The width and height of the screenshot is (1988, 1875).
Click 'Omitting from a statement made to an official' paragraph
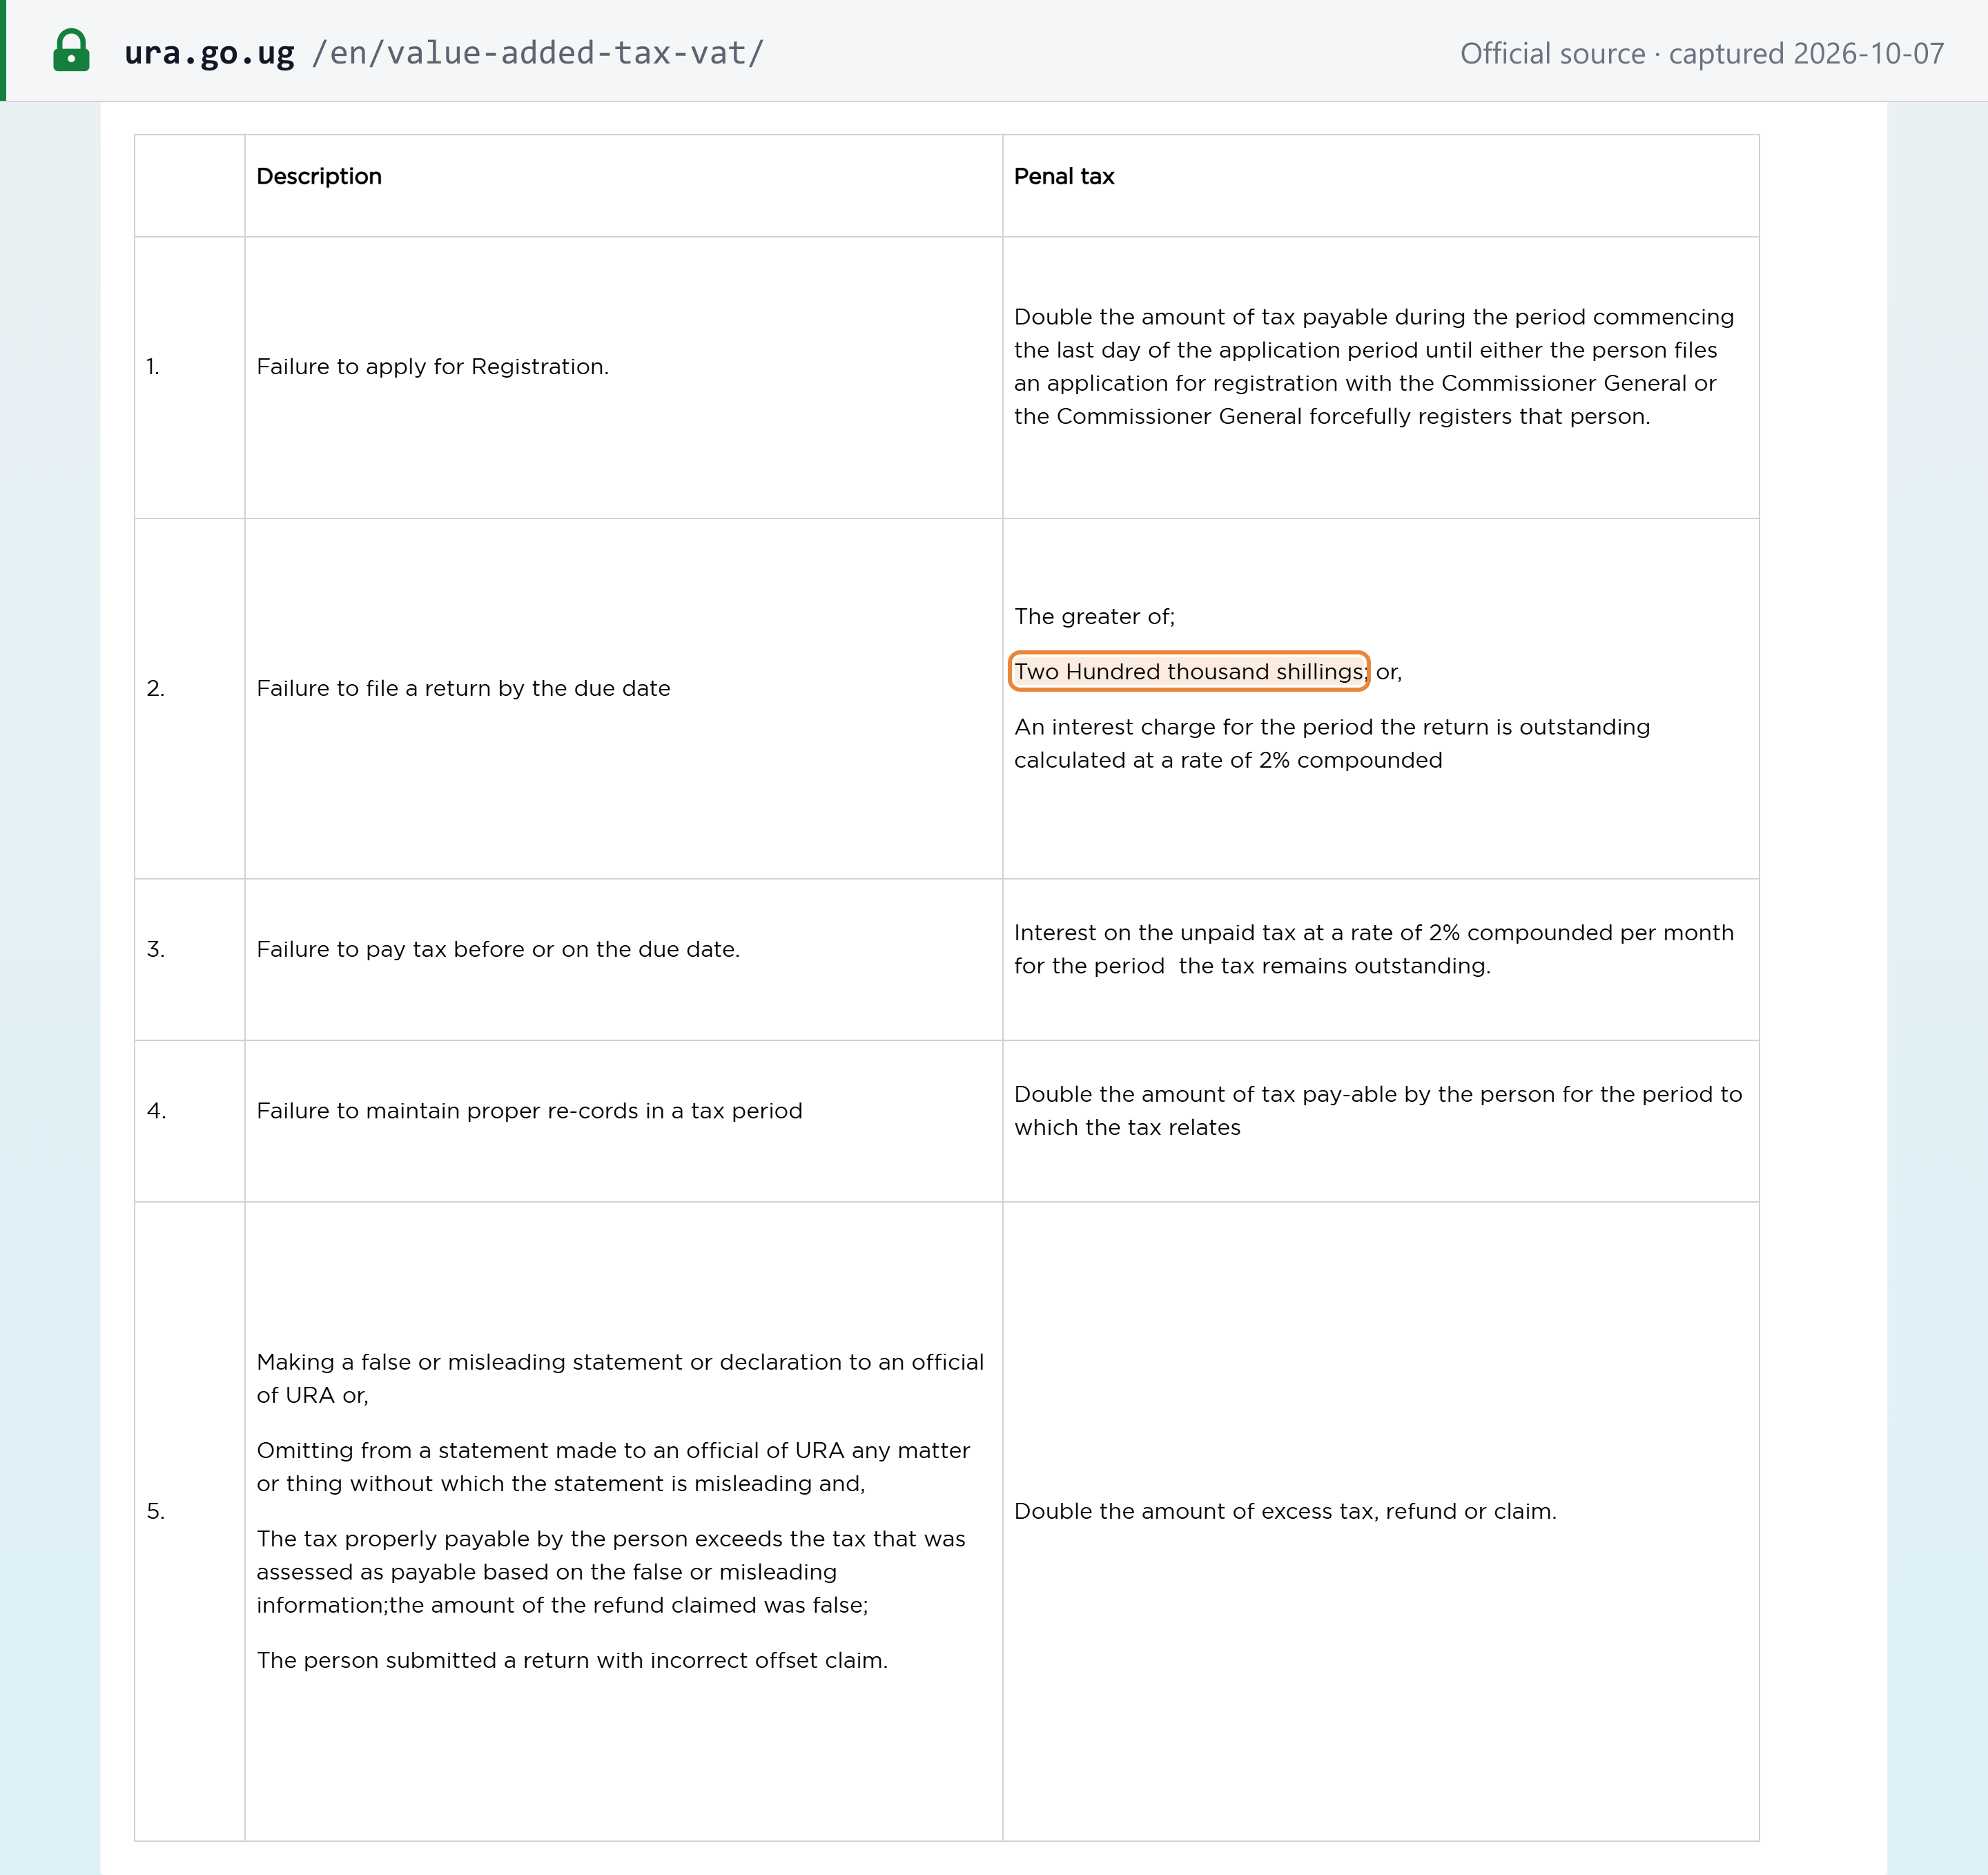[x=613, y=1467]
